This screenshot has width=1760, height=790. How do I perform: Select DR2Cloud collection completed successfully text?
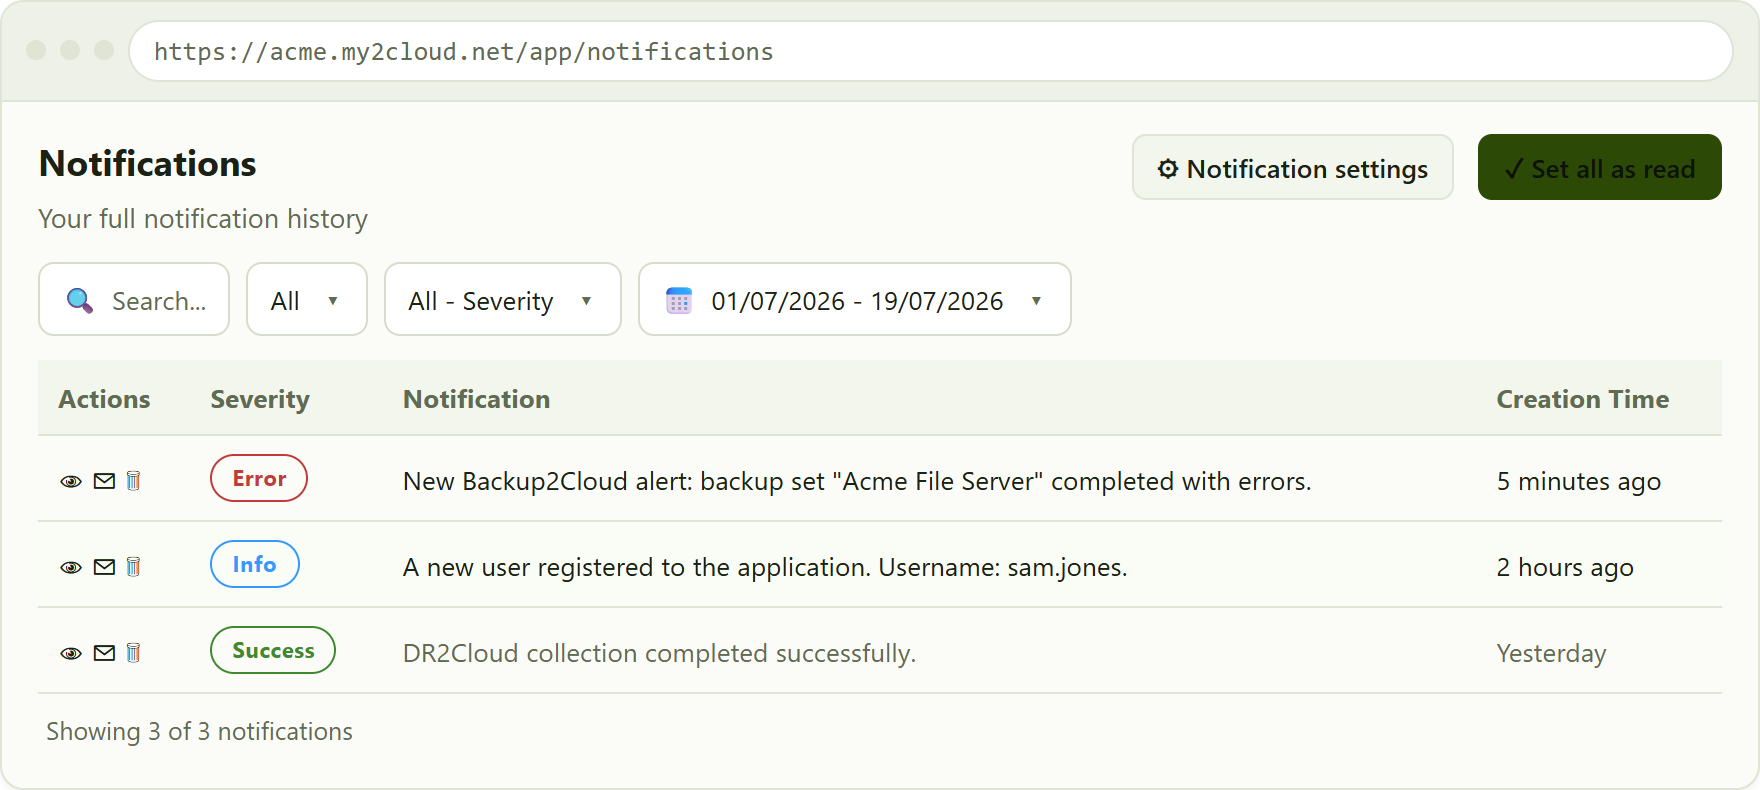(x=659, y=653)
